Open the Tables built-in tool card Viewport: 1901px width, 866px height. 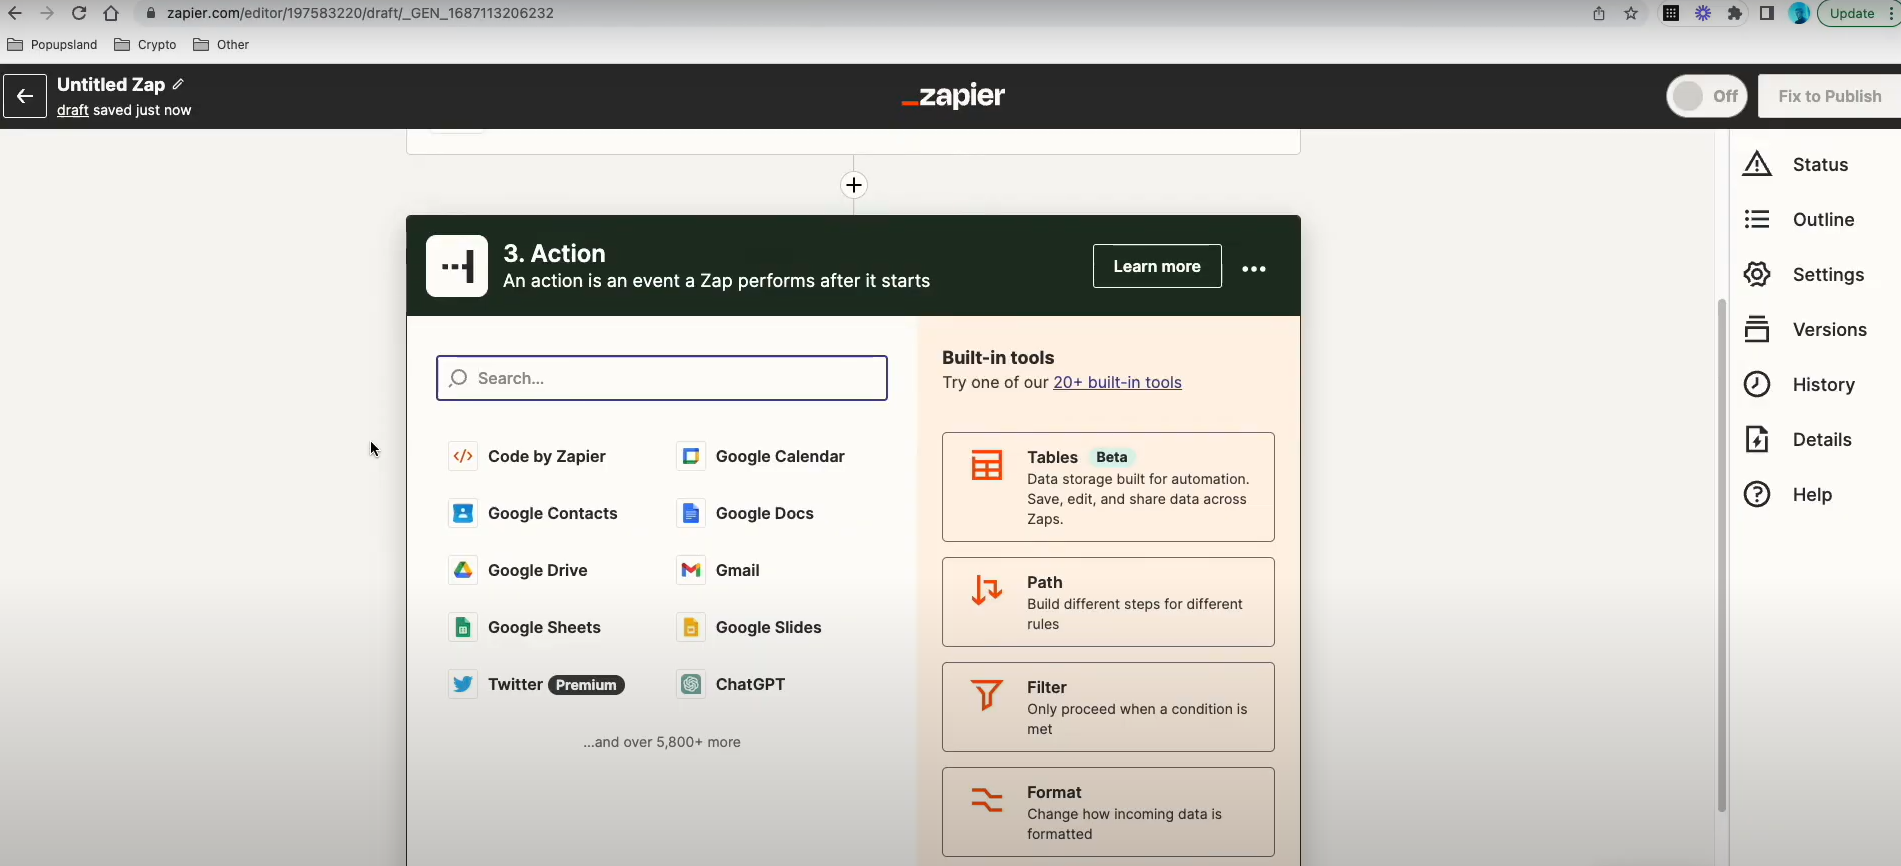(1108, 487)
